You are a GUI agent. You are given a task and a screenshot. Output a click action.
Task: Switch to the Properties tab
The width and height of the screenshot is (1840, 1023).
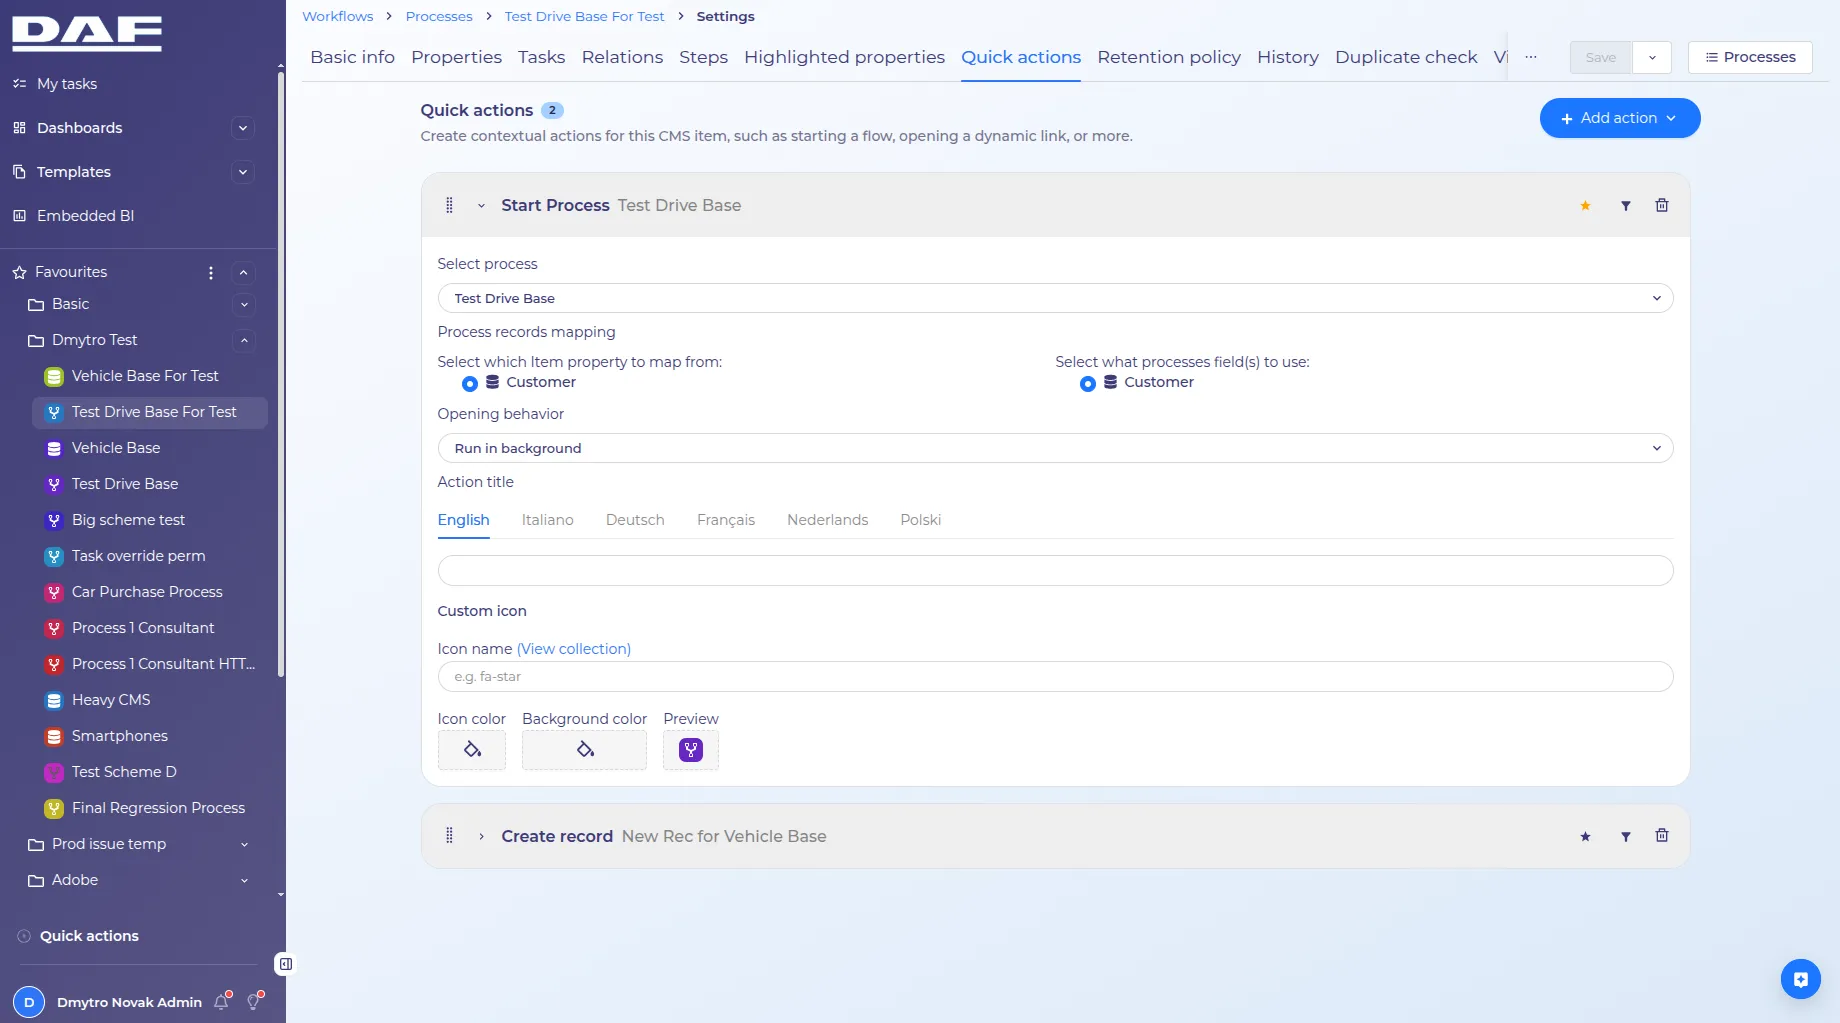(456, 57)
